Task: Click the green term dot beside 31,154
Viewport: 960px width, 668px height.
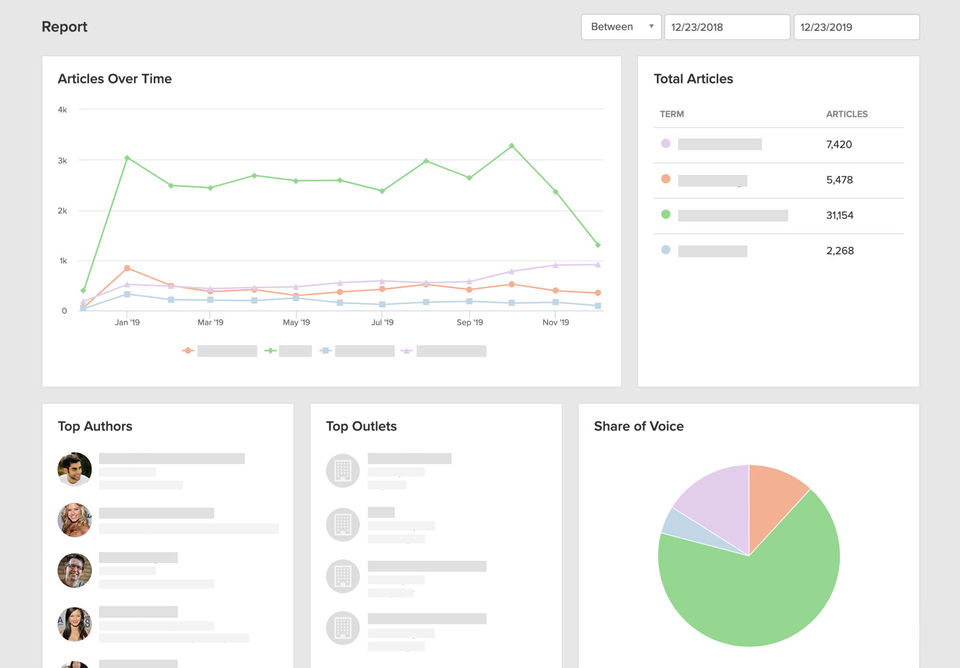Action: (666, 214)
